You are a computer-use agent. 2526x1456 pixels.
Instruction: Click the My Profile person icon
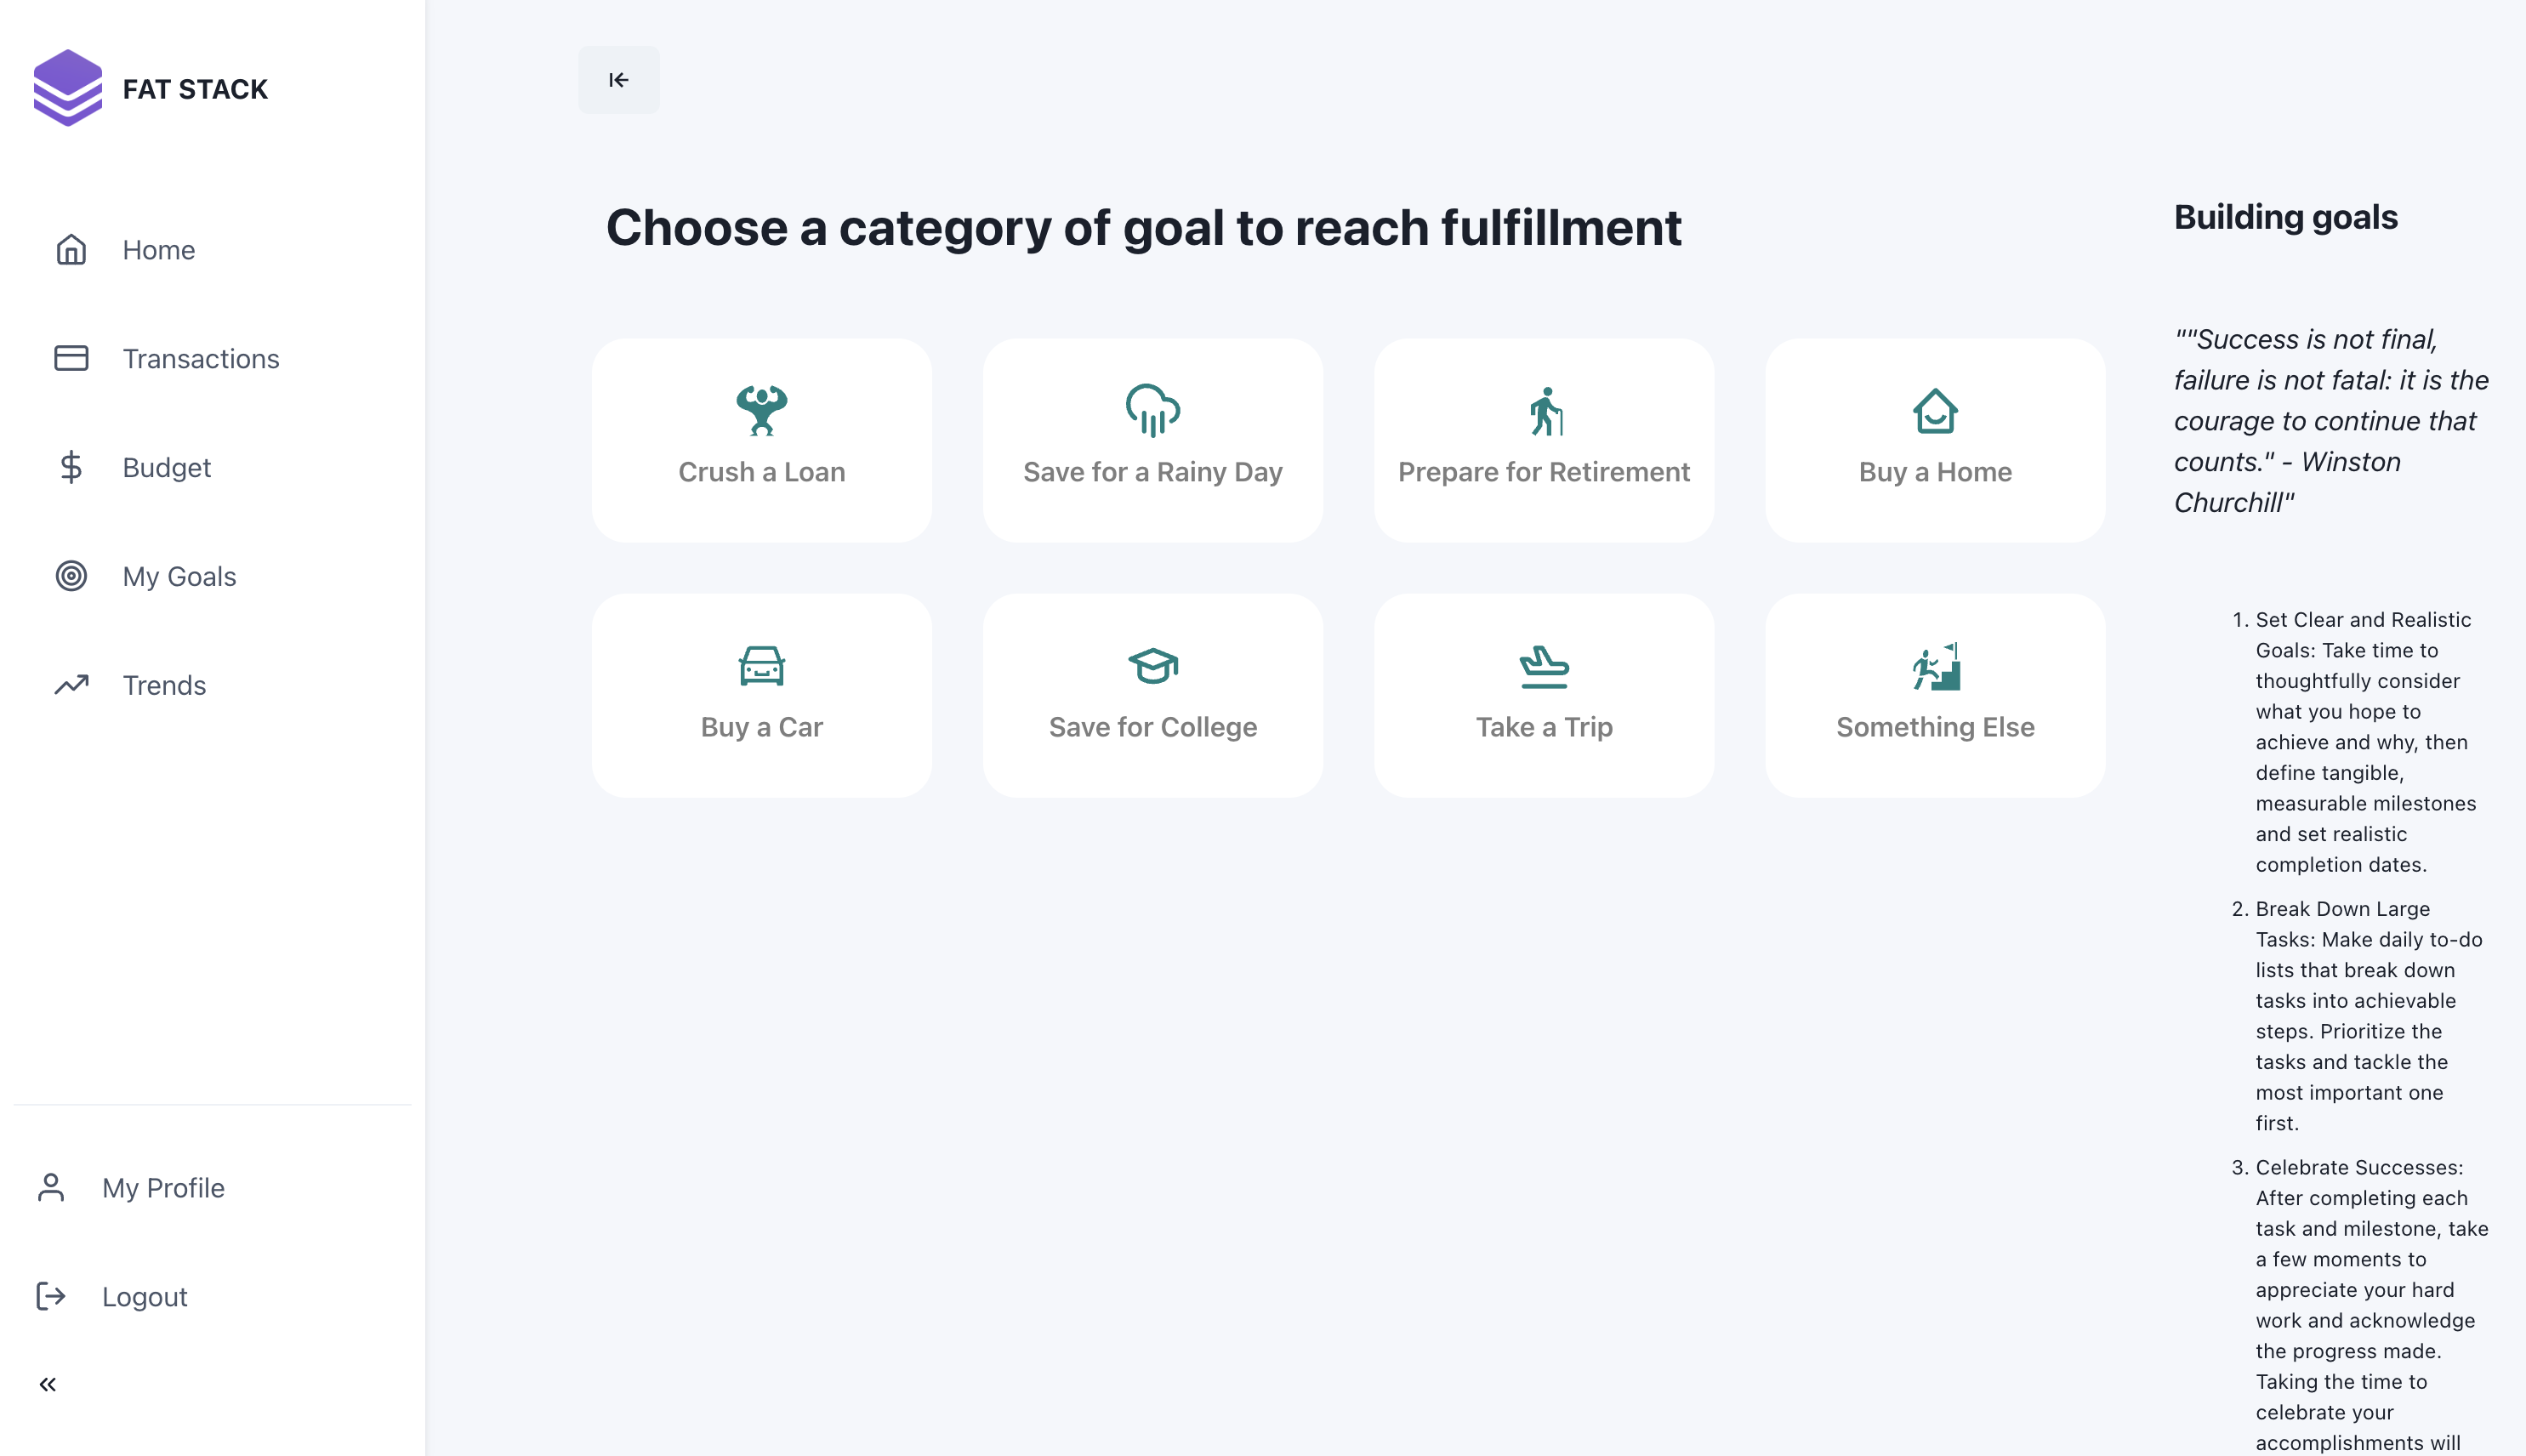point(51,1188)
